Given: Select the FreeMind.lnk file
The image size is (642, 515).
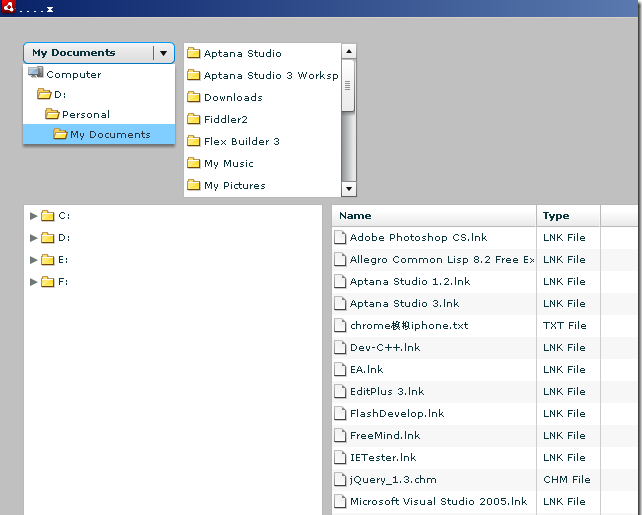Looking at the screenshot, I should click(385, 436).
